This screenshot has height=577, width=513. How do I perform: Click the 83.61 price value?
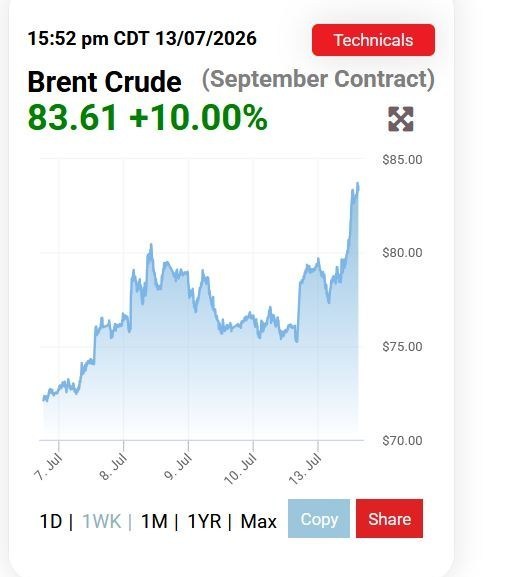[x=73, y=118]
